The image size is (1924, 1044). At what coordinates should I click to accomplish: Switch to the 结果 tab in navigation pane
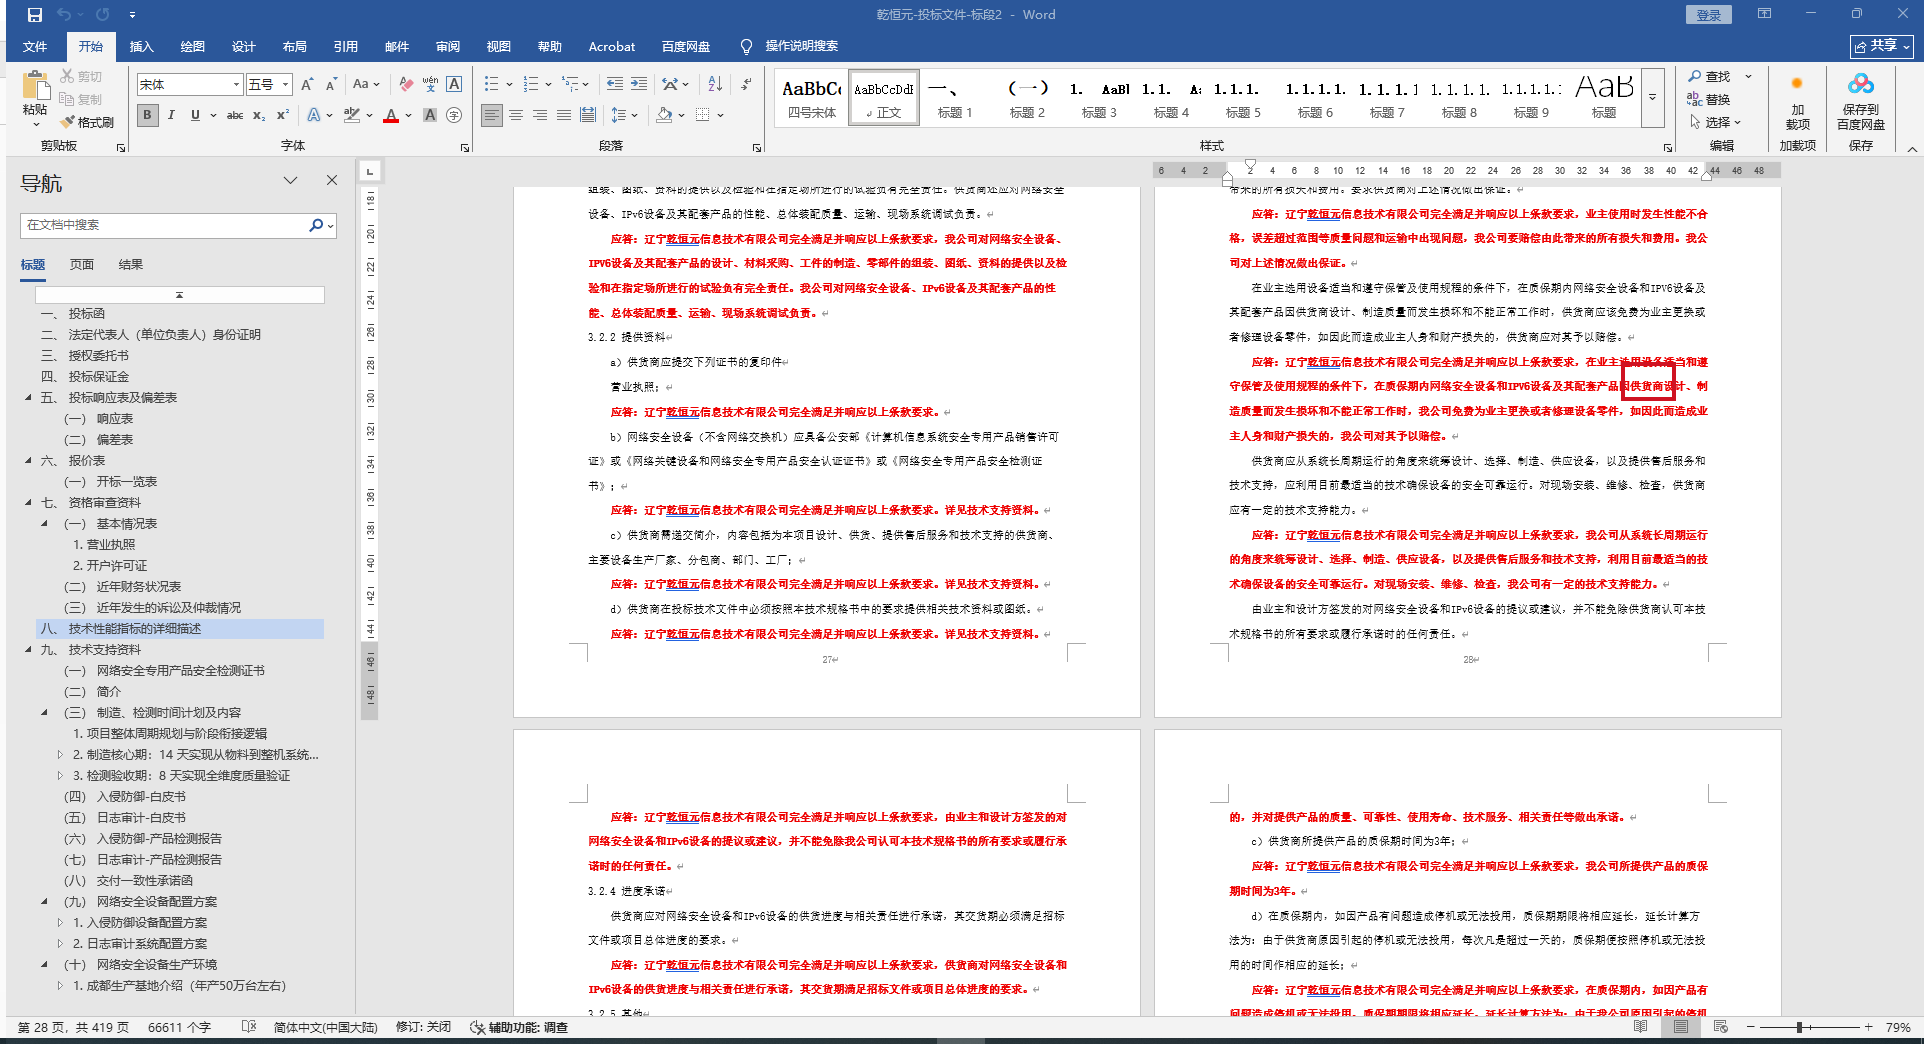click(x=131, y=265)
